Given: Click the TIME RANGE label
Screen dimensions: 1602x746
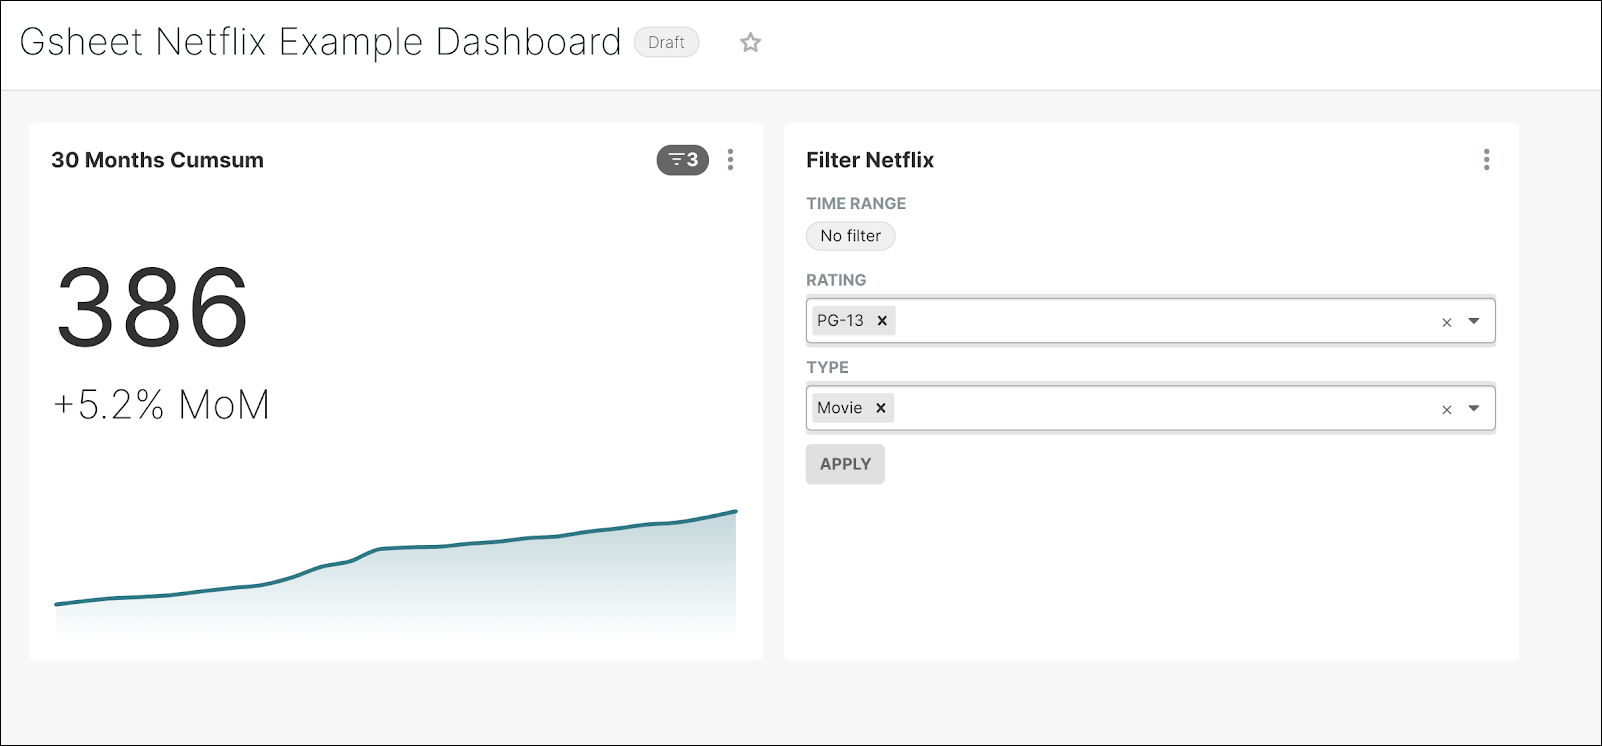Looking at the screenshot, I should click(x=856, y=203).
